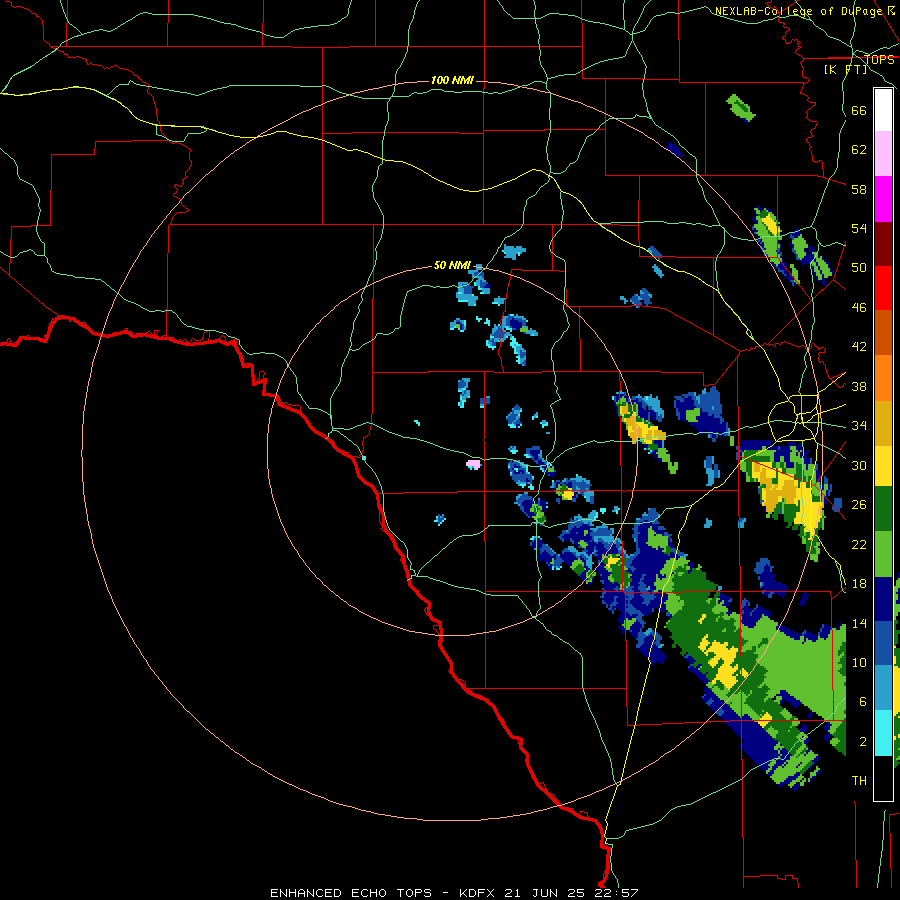
Task: Click the "NEXLAB-College of DuPage" credit text
Action: (799, 11)
